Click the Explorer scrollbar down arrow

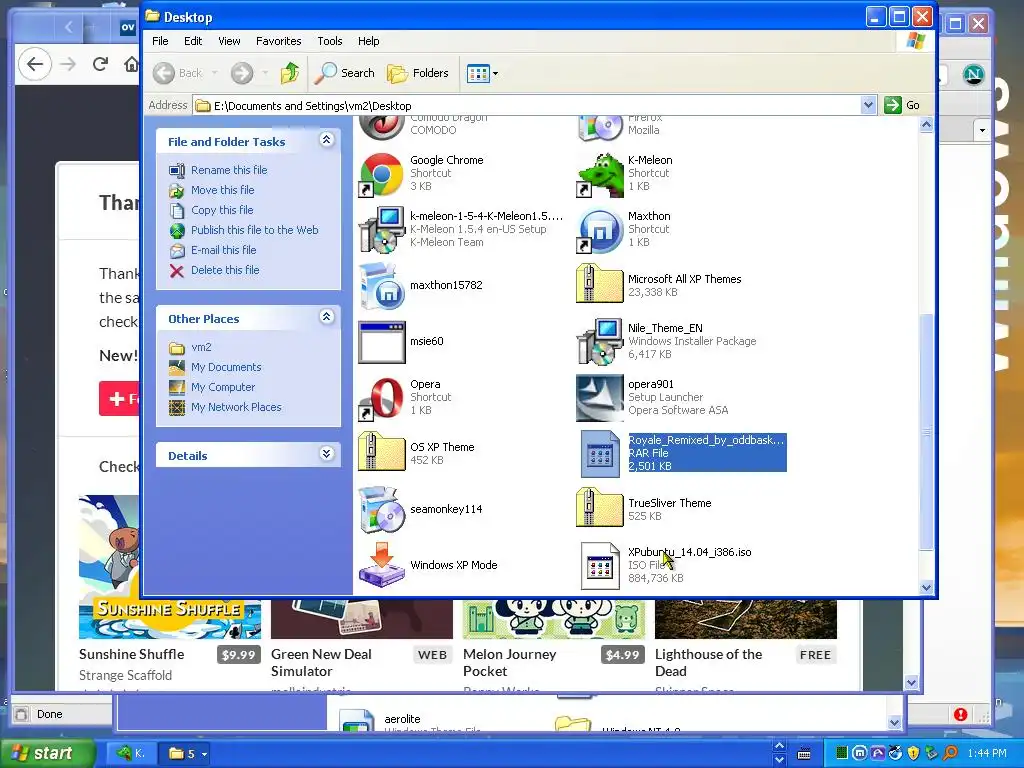(x=927, y=587)
